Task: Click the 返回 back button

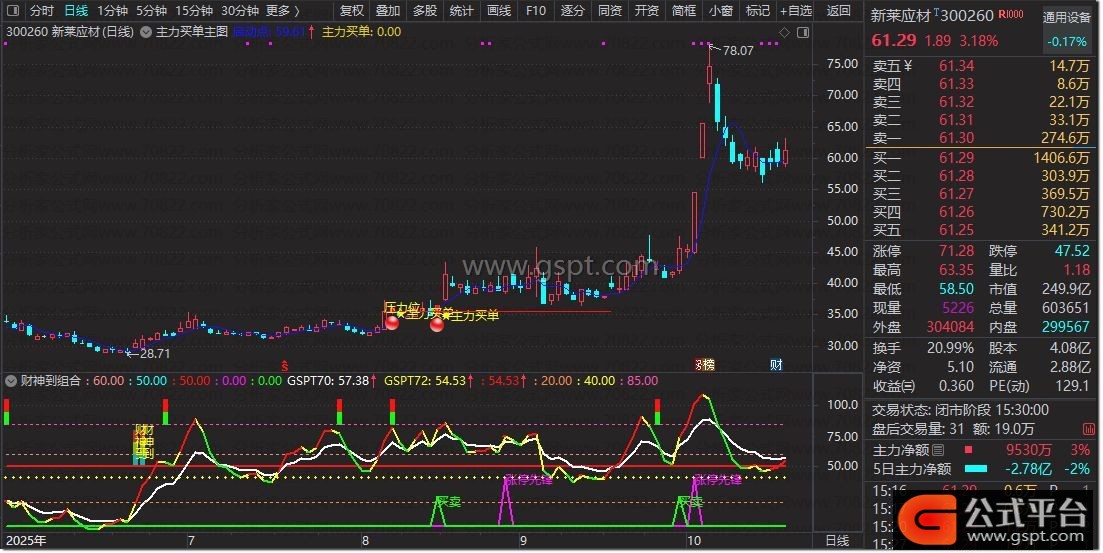Action: [839, 11]
